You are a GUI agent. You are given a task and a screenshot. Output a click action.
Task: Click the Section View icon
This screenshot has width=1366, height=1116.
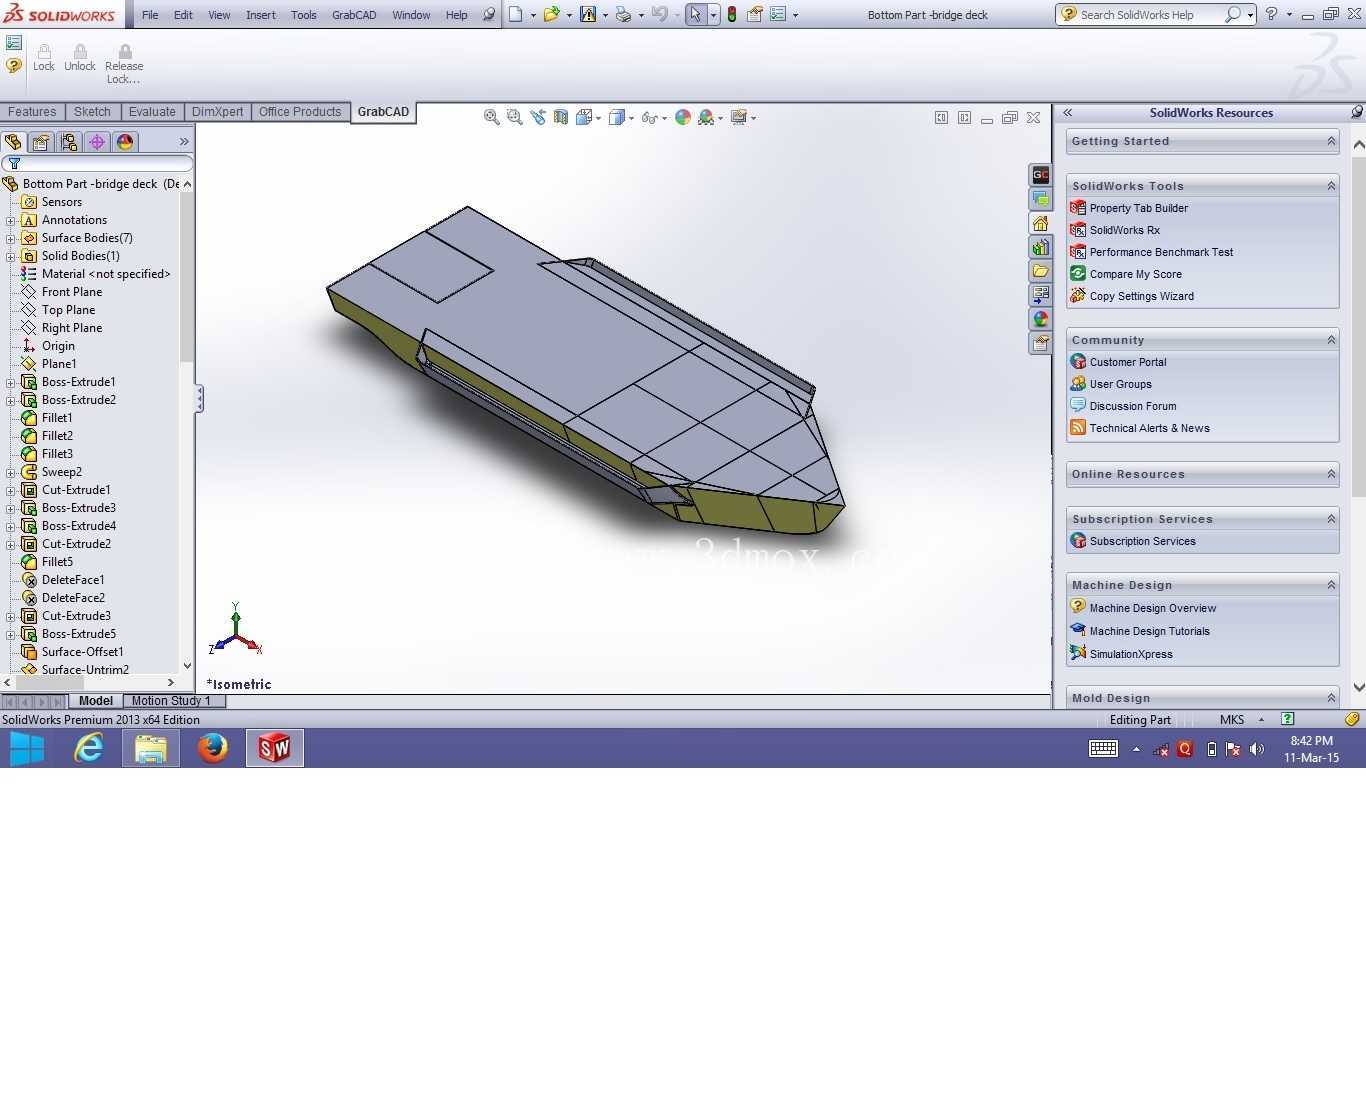(560, 117)
